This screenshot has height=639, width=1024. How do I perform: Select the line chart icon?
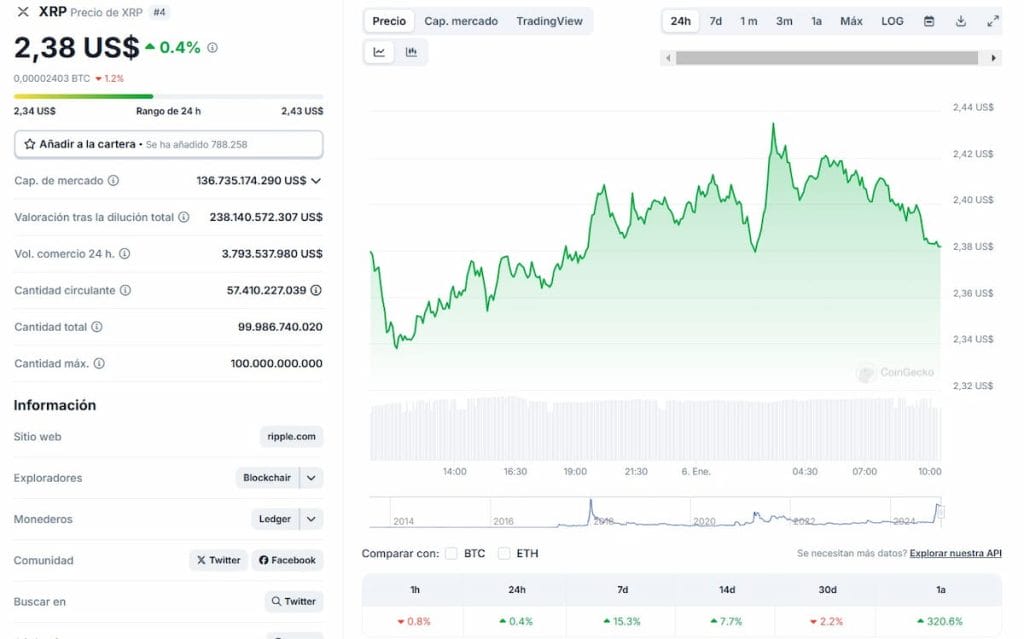click(x=378, y=52)
